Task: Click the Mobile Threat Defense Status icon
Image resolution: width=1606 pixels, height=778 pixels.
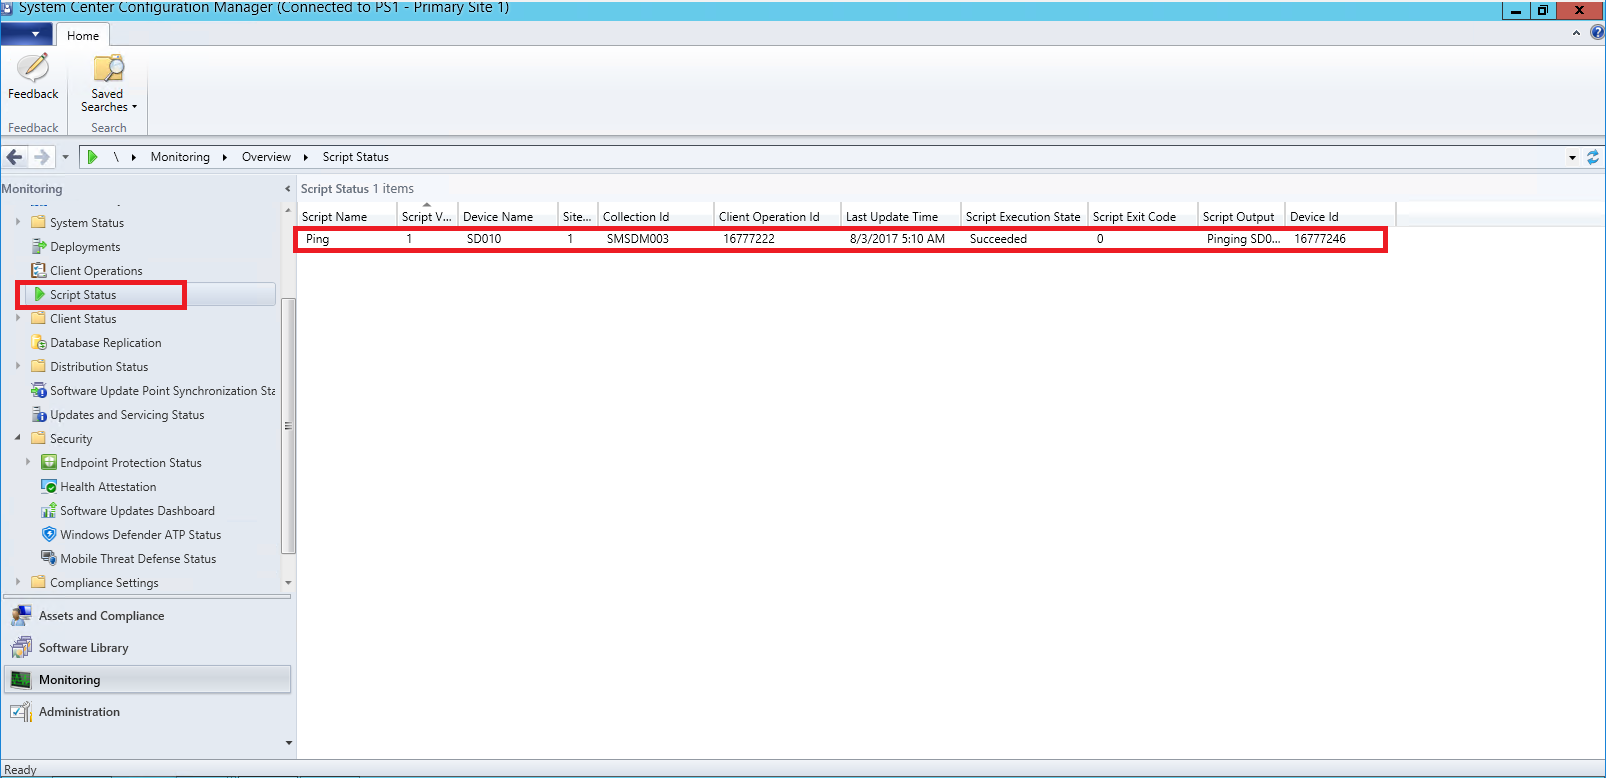Action: (49, 558)
